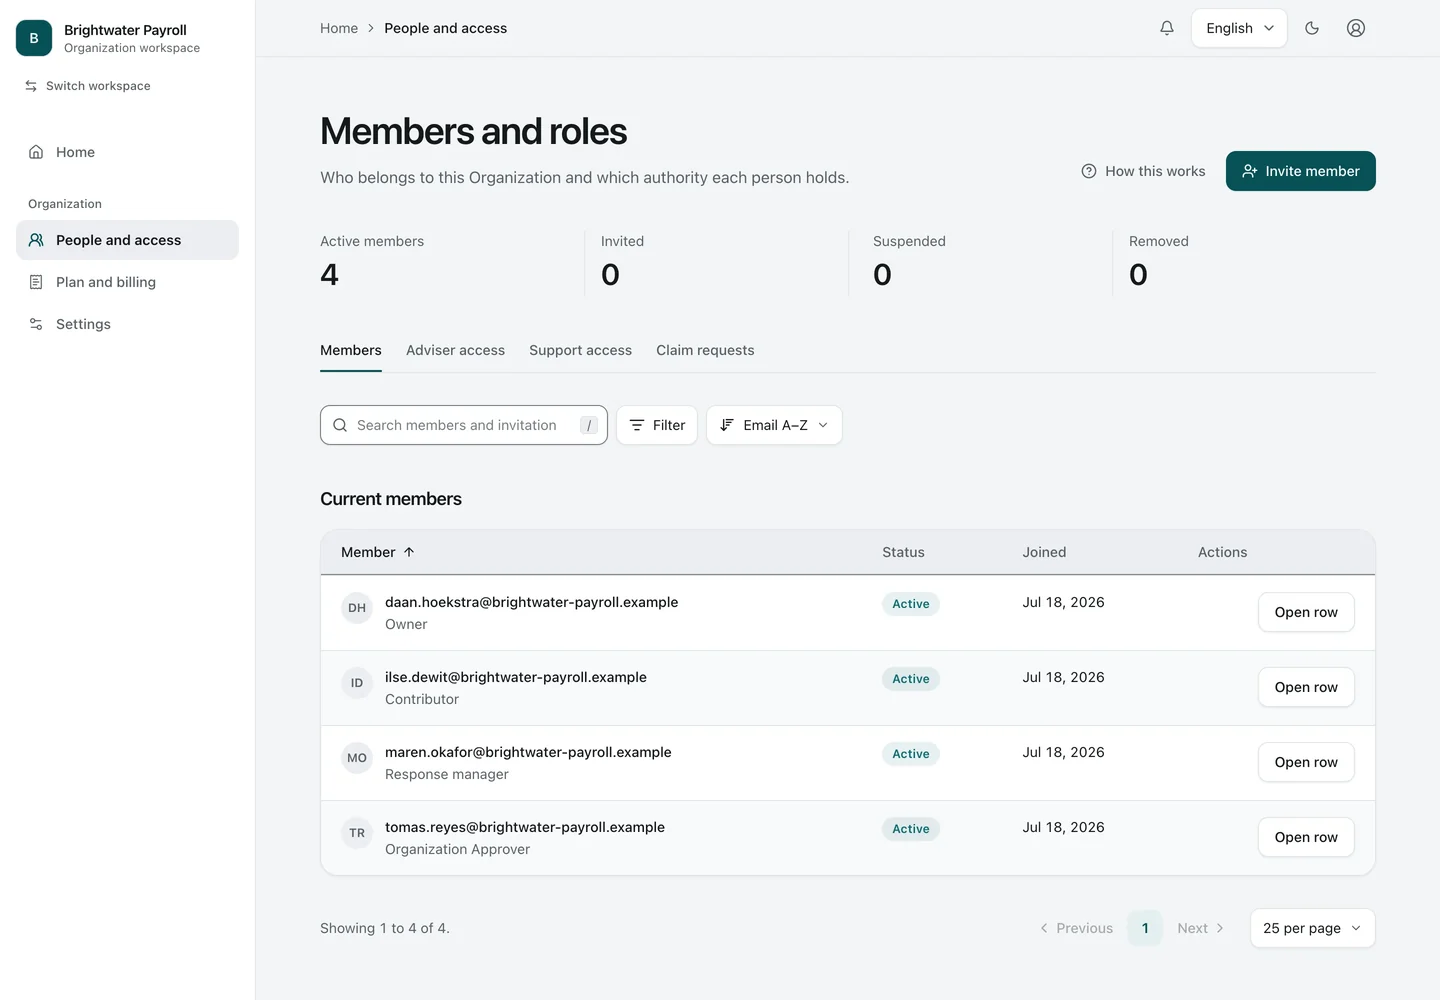Switch to the Support access tab
The image size is (1440, 1000).
tap(580, 350)
